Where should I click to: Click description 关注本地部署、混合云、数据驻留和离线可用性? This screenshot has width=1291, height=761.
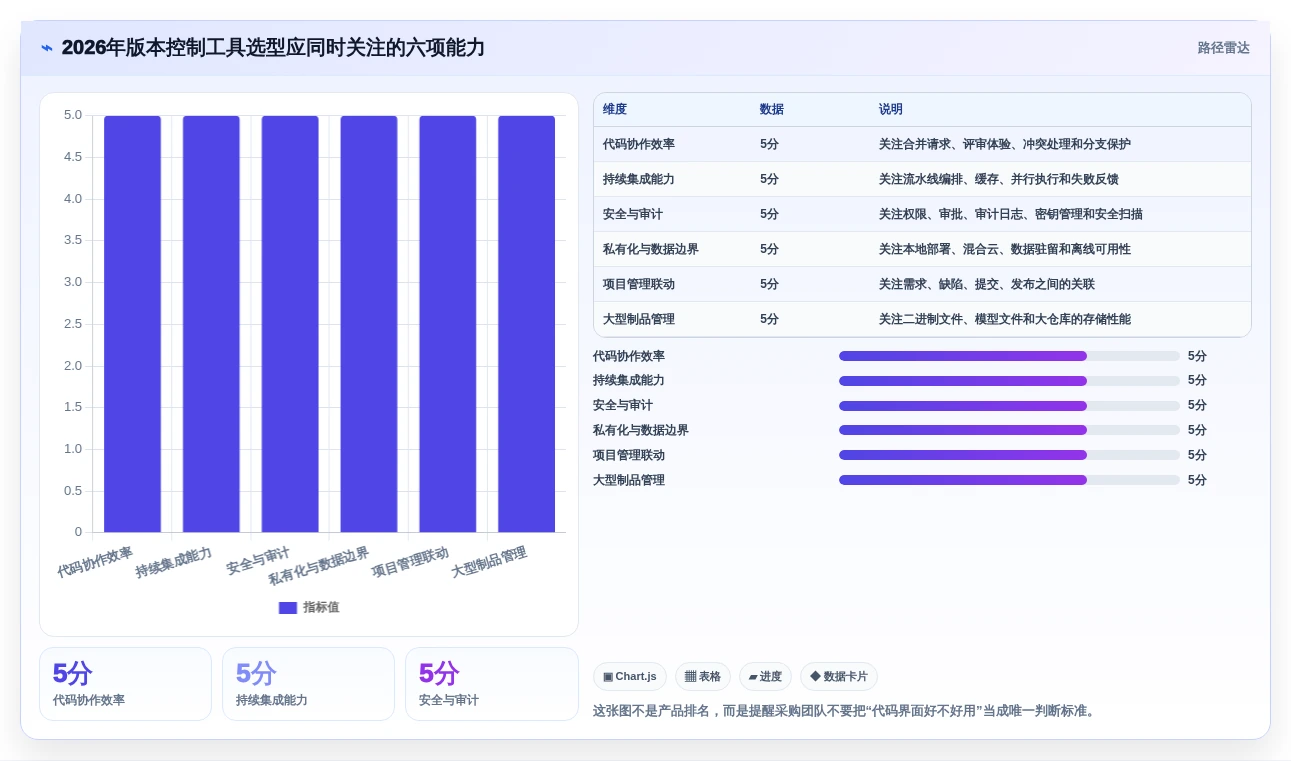(1005, 249)
